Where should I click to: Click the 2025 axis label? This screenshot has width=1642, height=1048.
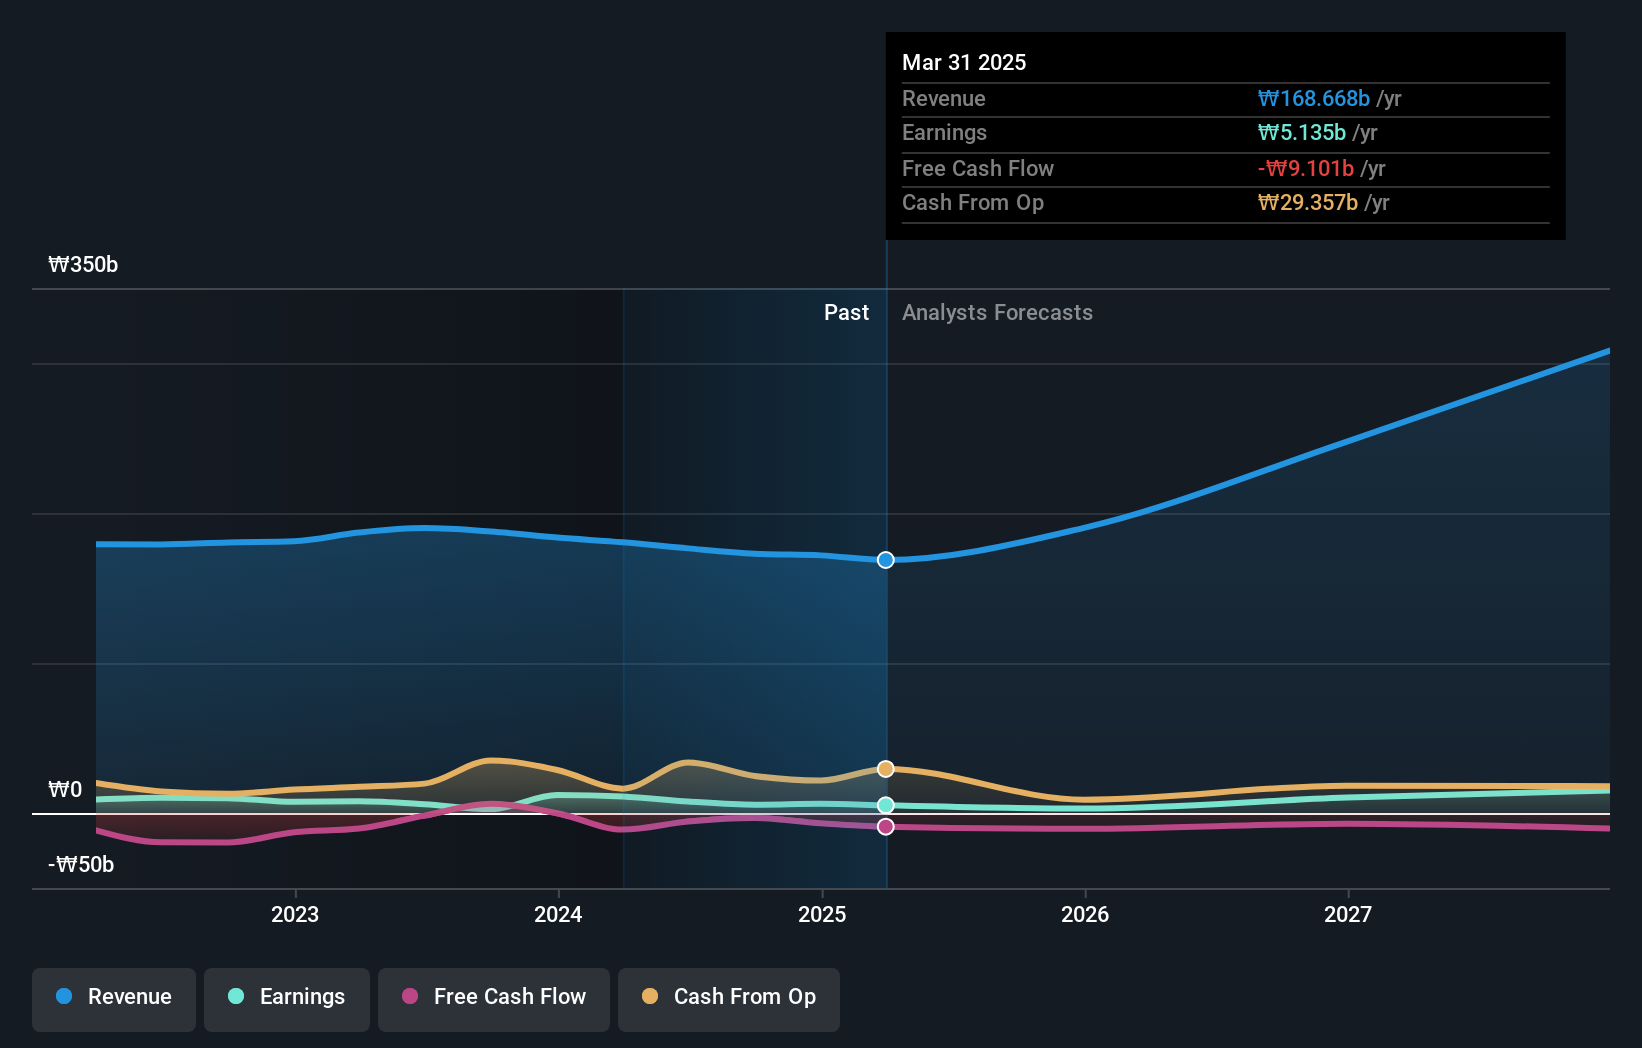coord(822,914)
